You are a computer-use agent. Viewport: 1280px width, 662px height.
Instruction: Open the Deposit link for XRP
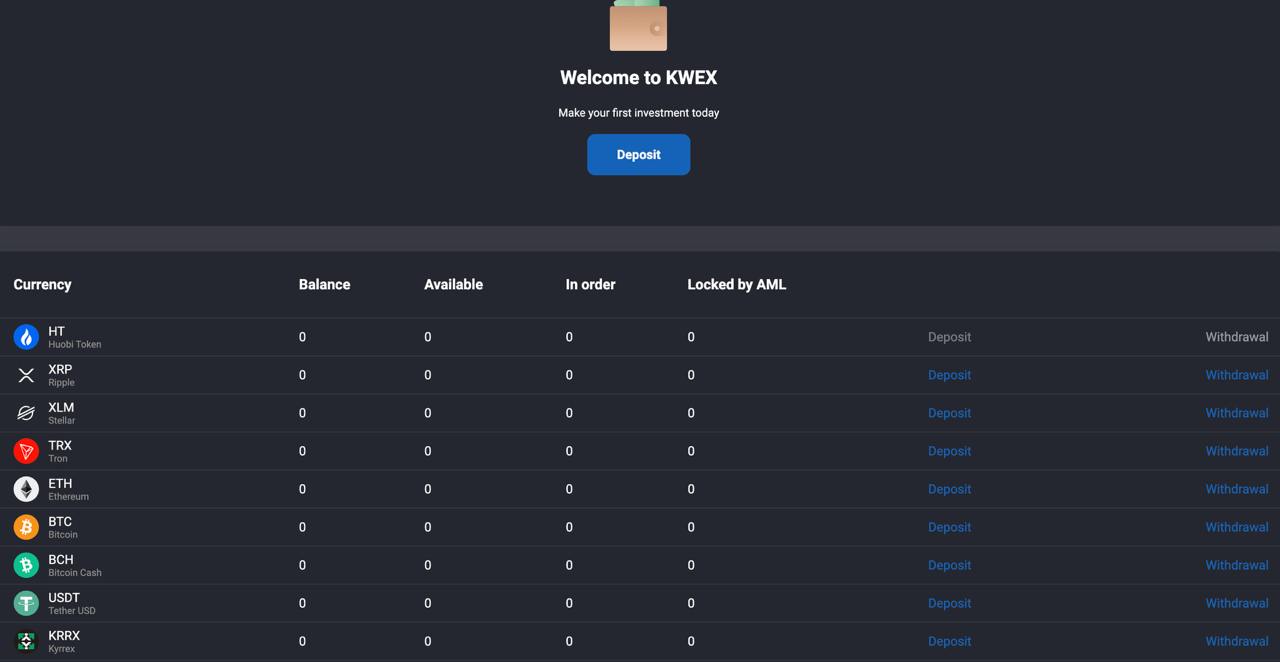949,375
